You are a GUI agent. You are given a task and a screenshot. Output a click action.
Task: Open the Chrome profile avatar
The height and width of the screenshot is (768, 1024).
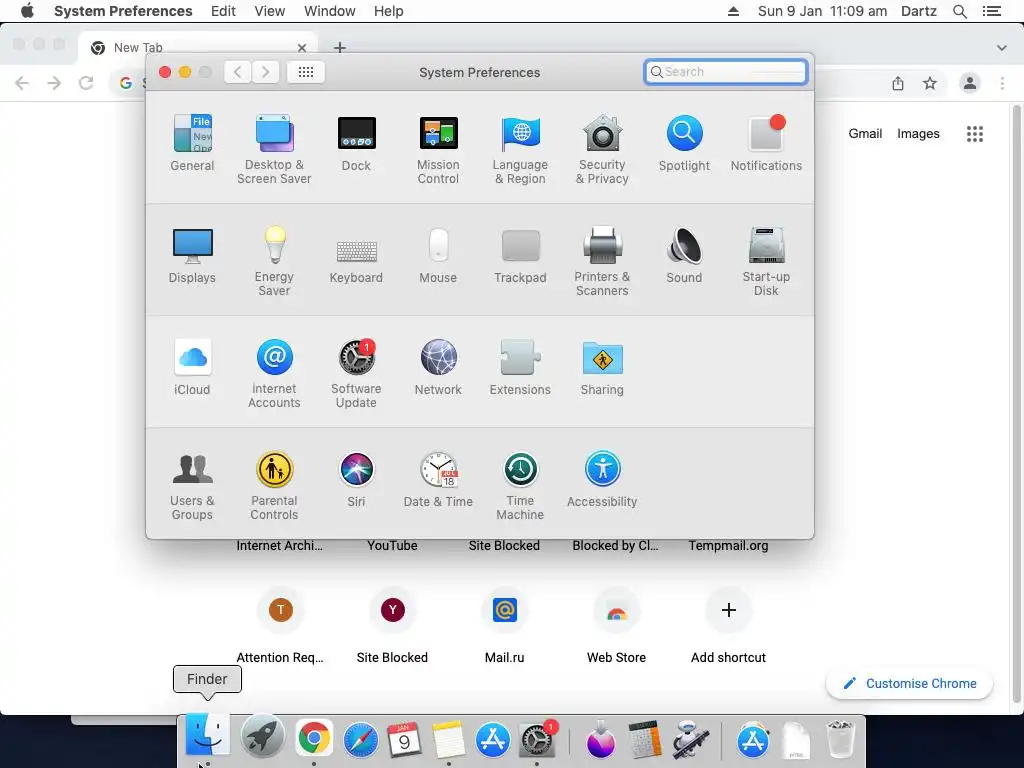pos(970,83)
